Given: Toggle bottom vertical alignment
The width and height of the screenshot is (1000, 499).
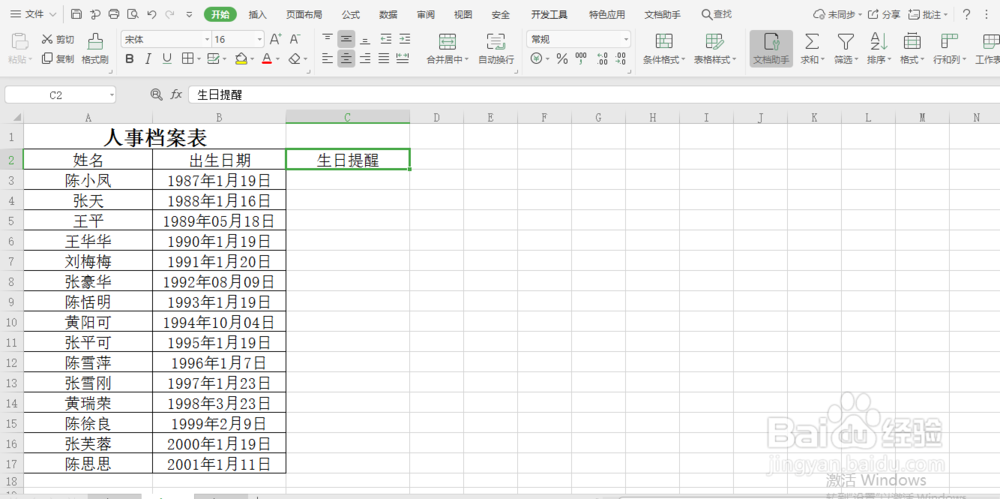Looking at the screenshot, I should (365, 40).
